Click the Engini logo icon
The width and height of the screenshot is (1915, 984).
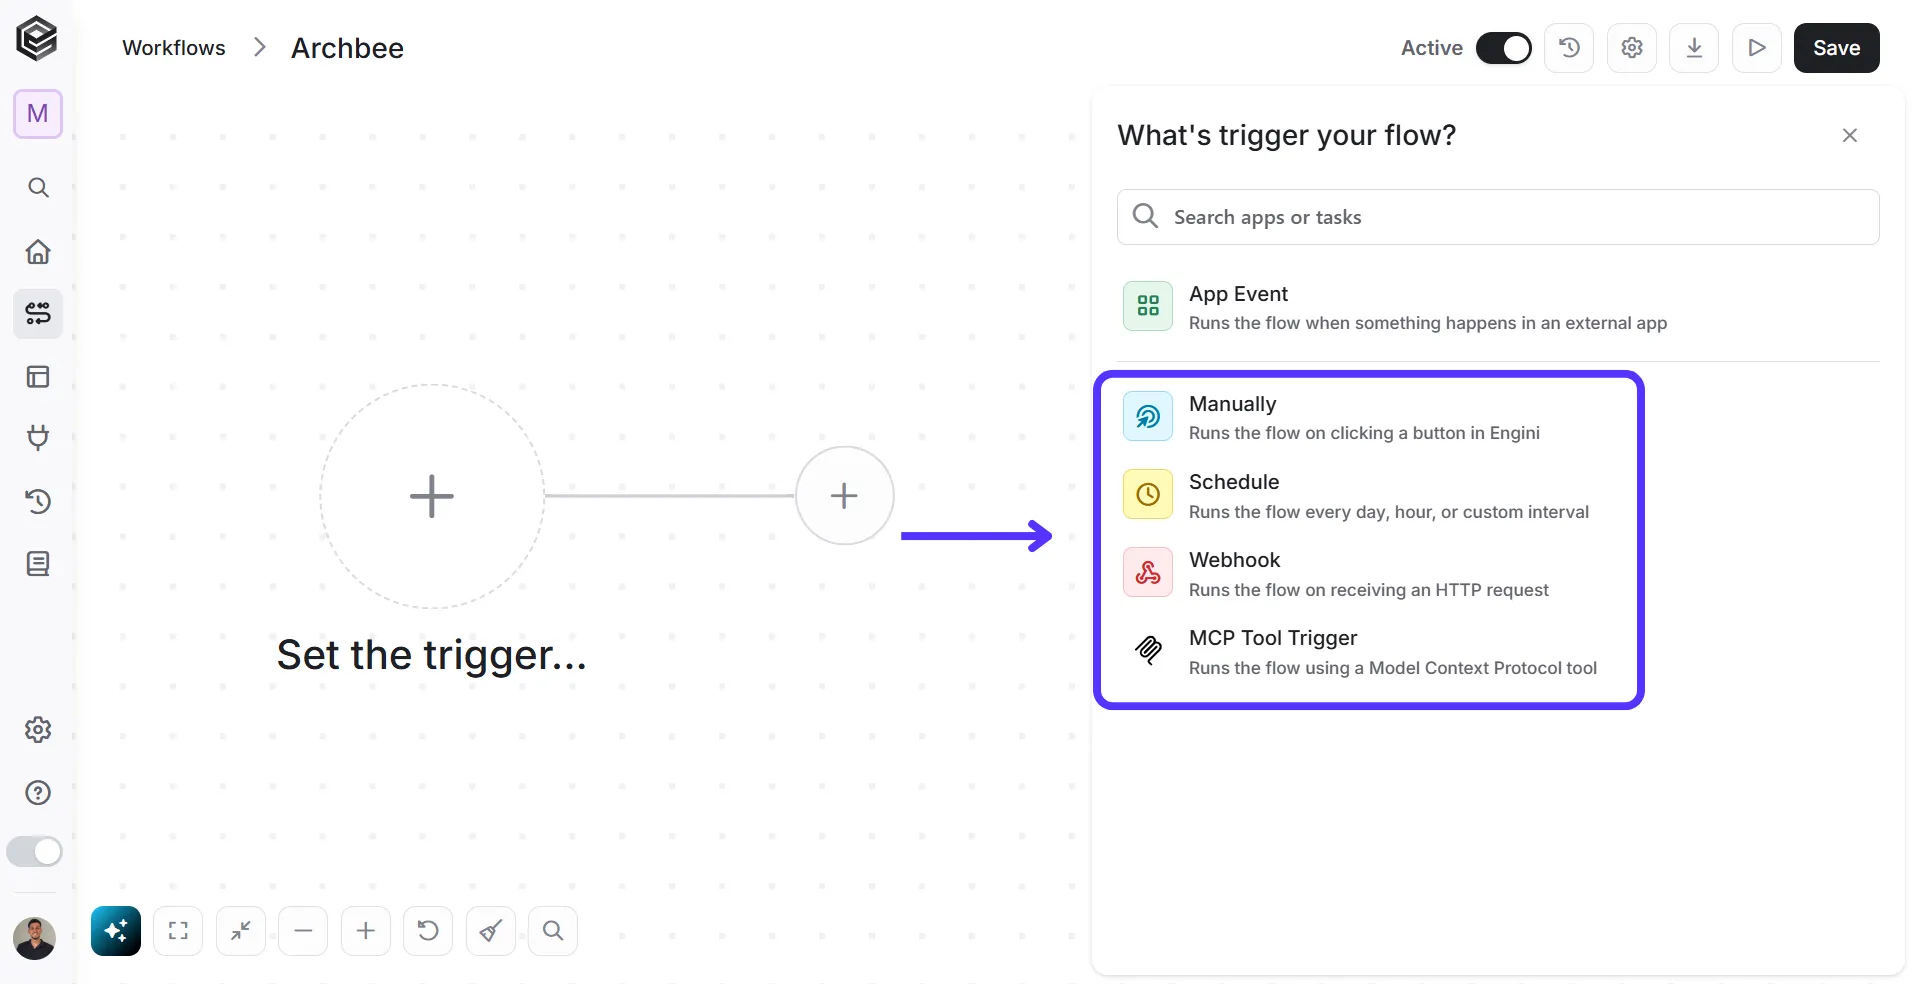click(37, 39)
